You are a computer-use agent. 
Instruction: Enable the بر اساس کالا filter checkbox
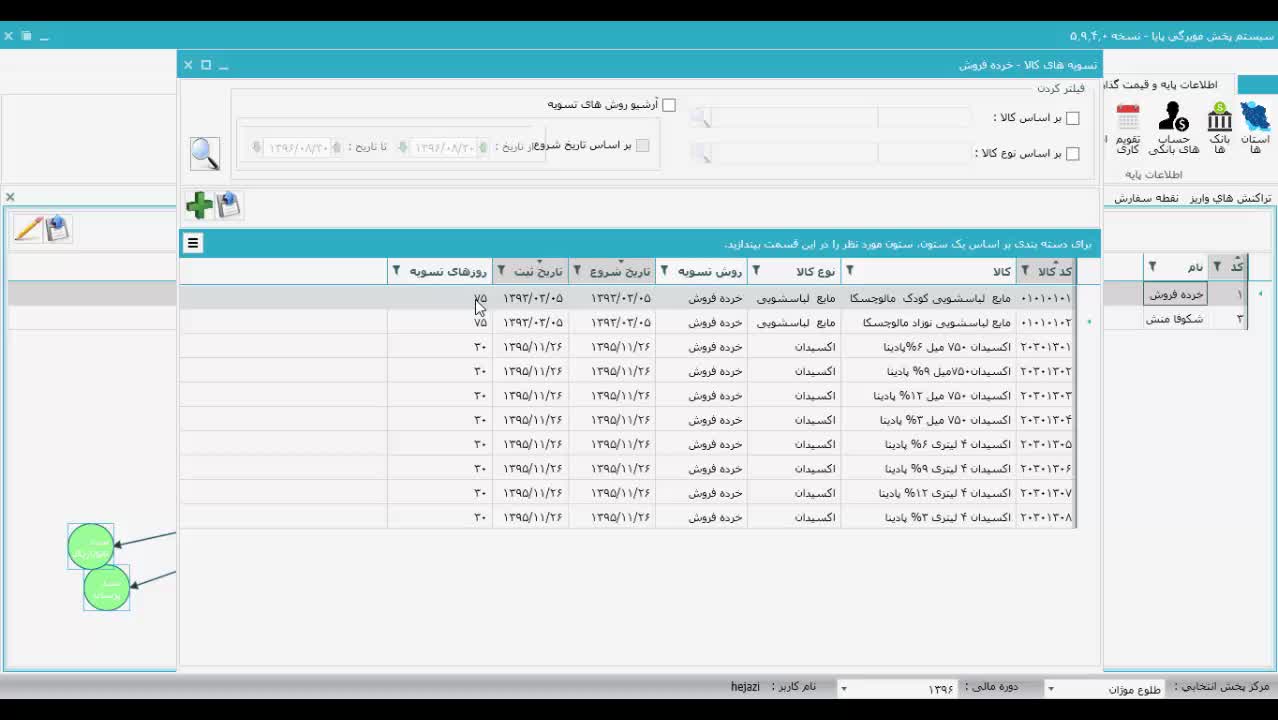click(x=1073, y=118)
